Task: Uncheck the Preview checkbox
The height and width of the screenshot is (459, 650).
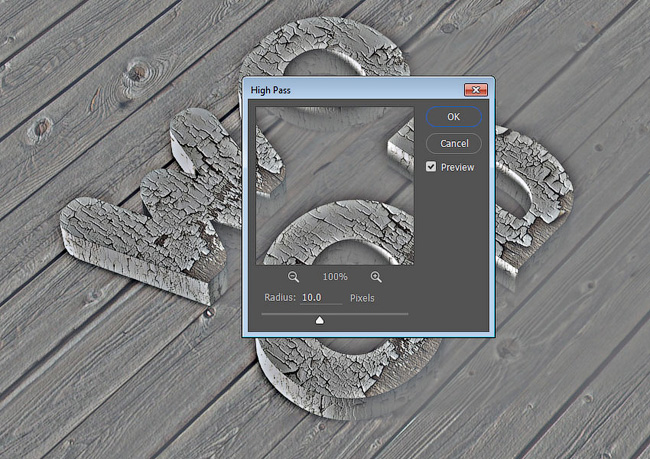Action: click(x=431, y=167)
